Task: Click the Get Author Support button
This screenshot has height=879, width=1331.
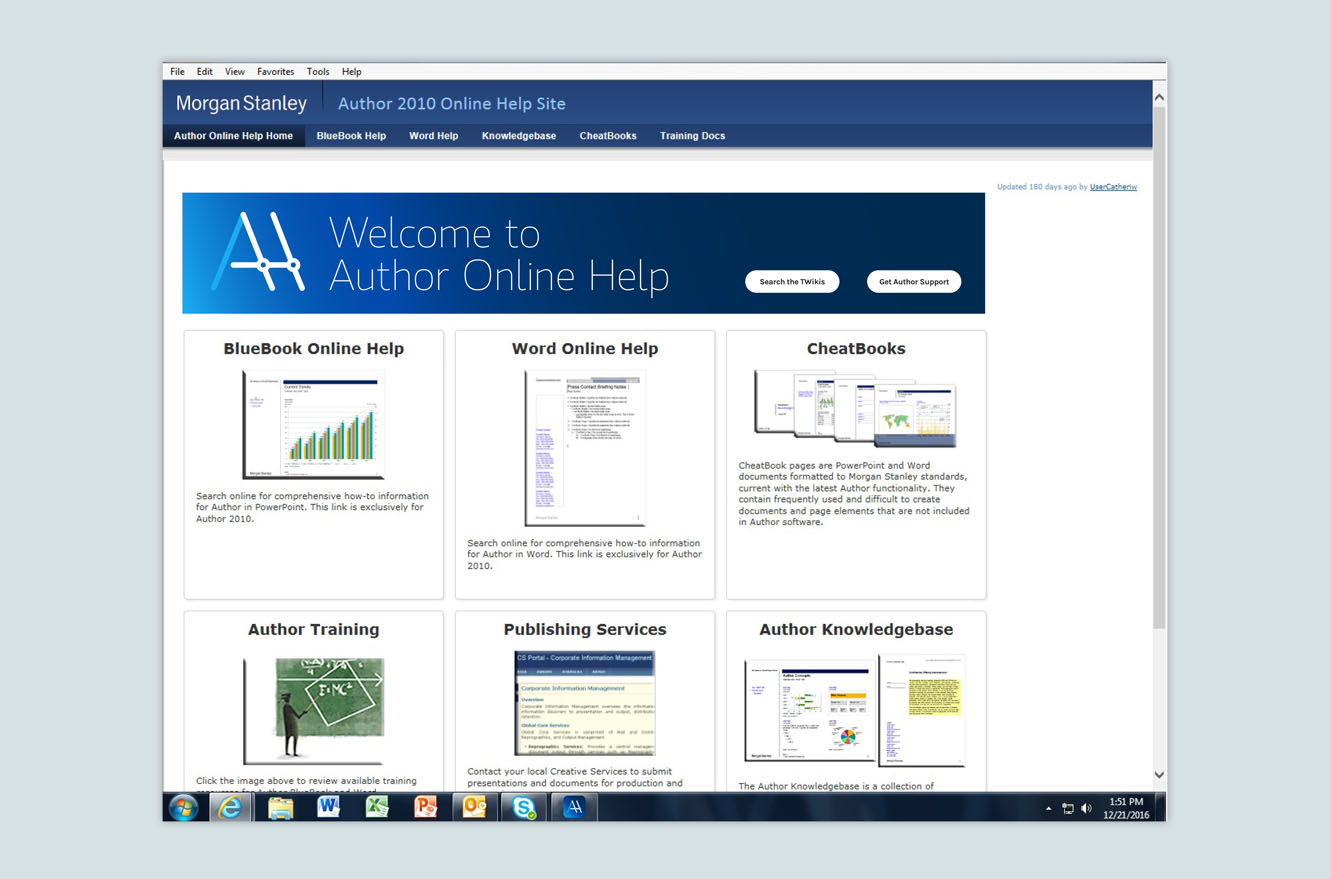Action: [x=914, y=282]
